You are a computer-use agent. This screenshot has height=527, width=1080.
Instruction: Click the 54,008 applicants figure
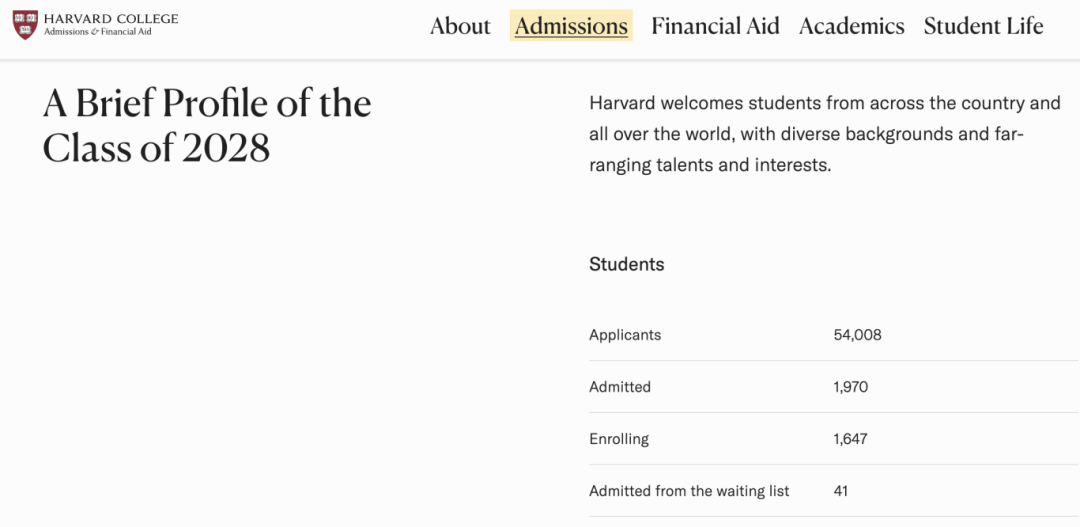857,335
